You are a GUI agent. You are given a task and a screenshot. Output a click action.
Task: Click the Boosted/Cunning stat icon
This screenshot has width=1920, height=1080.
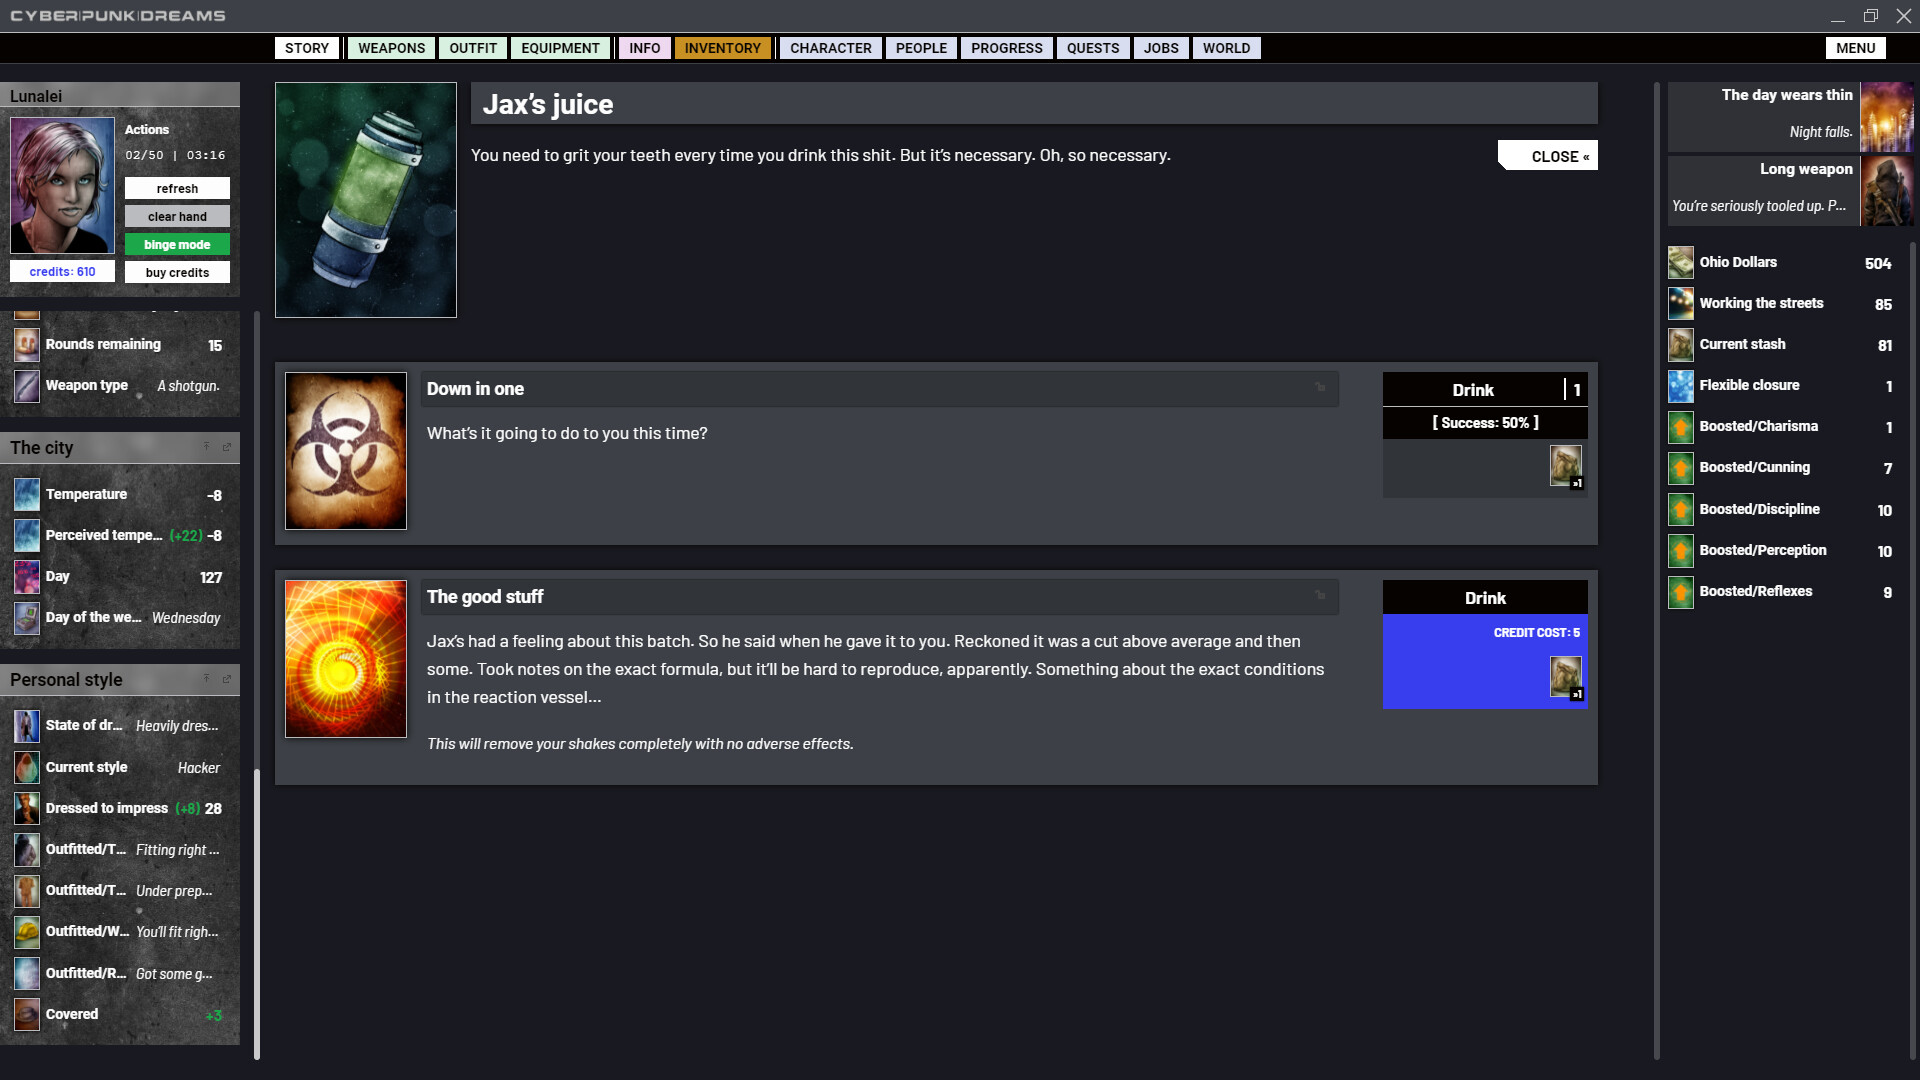click(x=1680, y=467)
